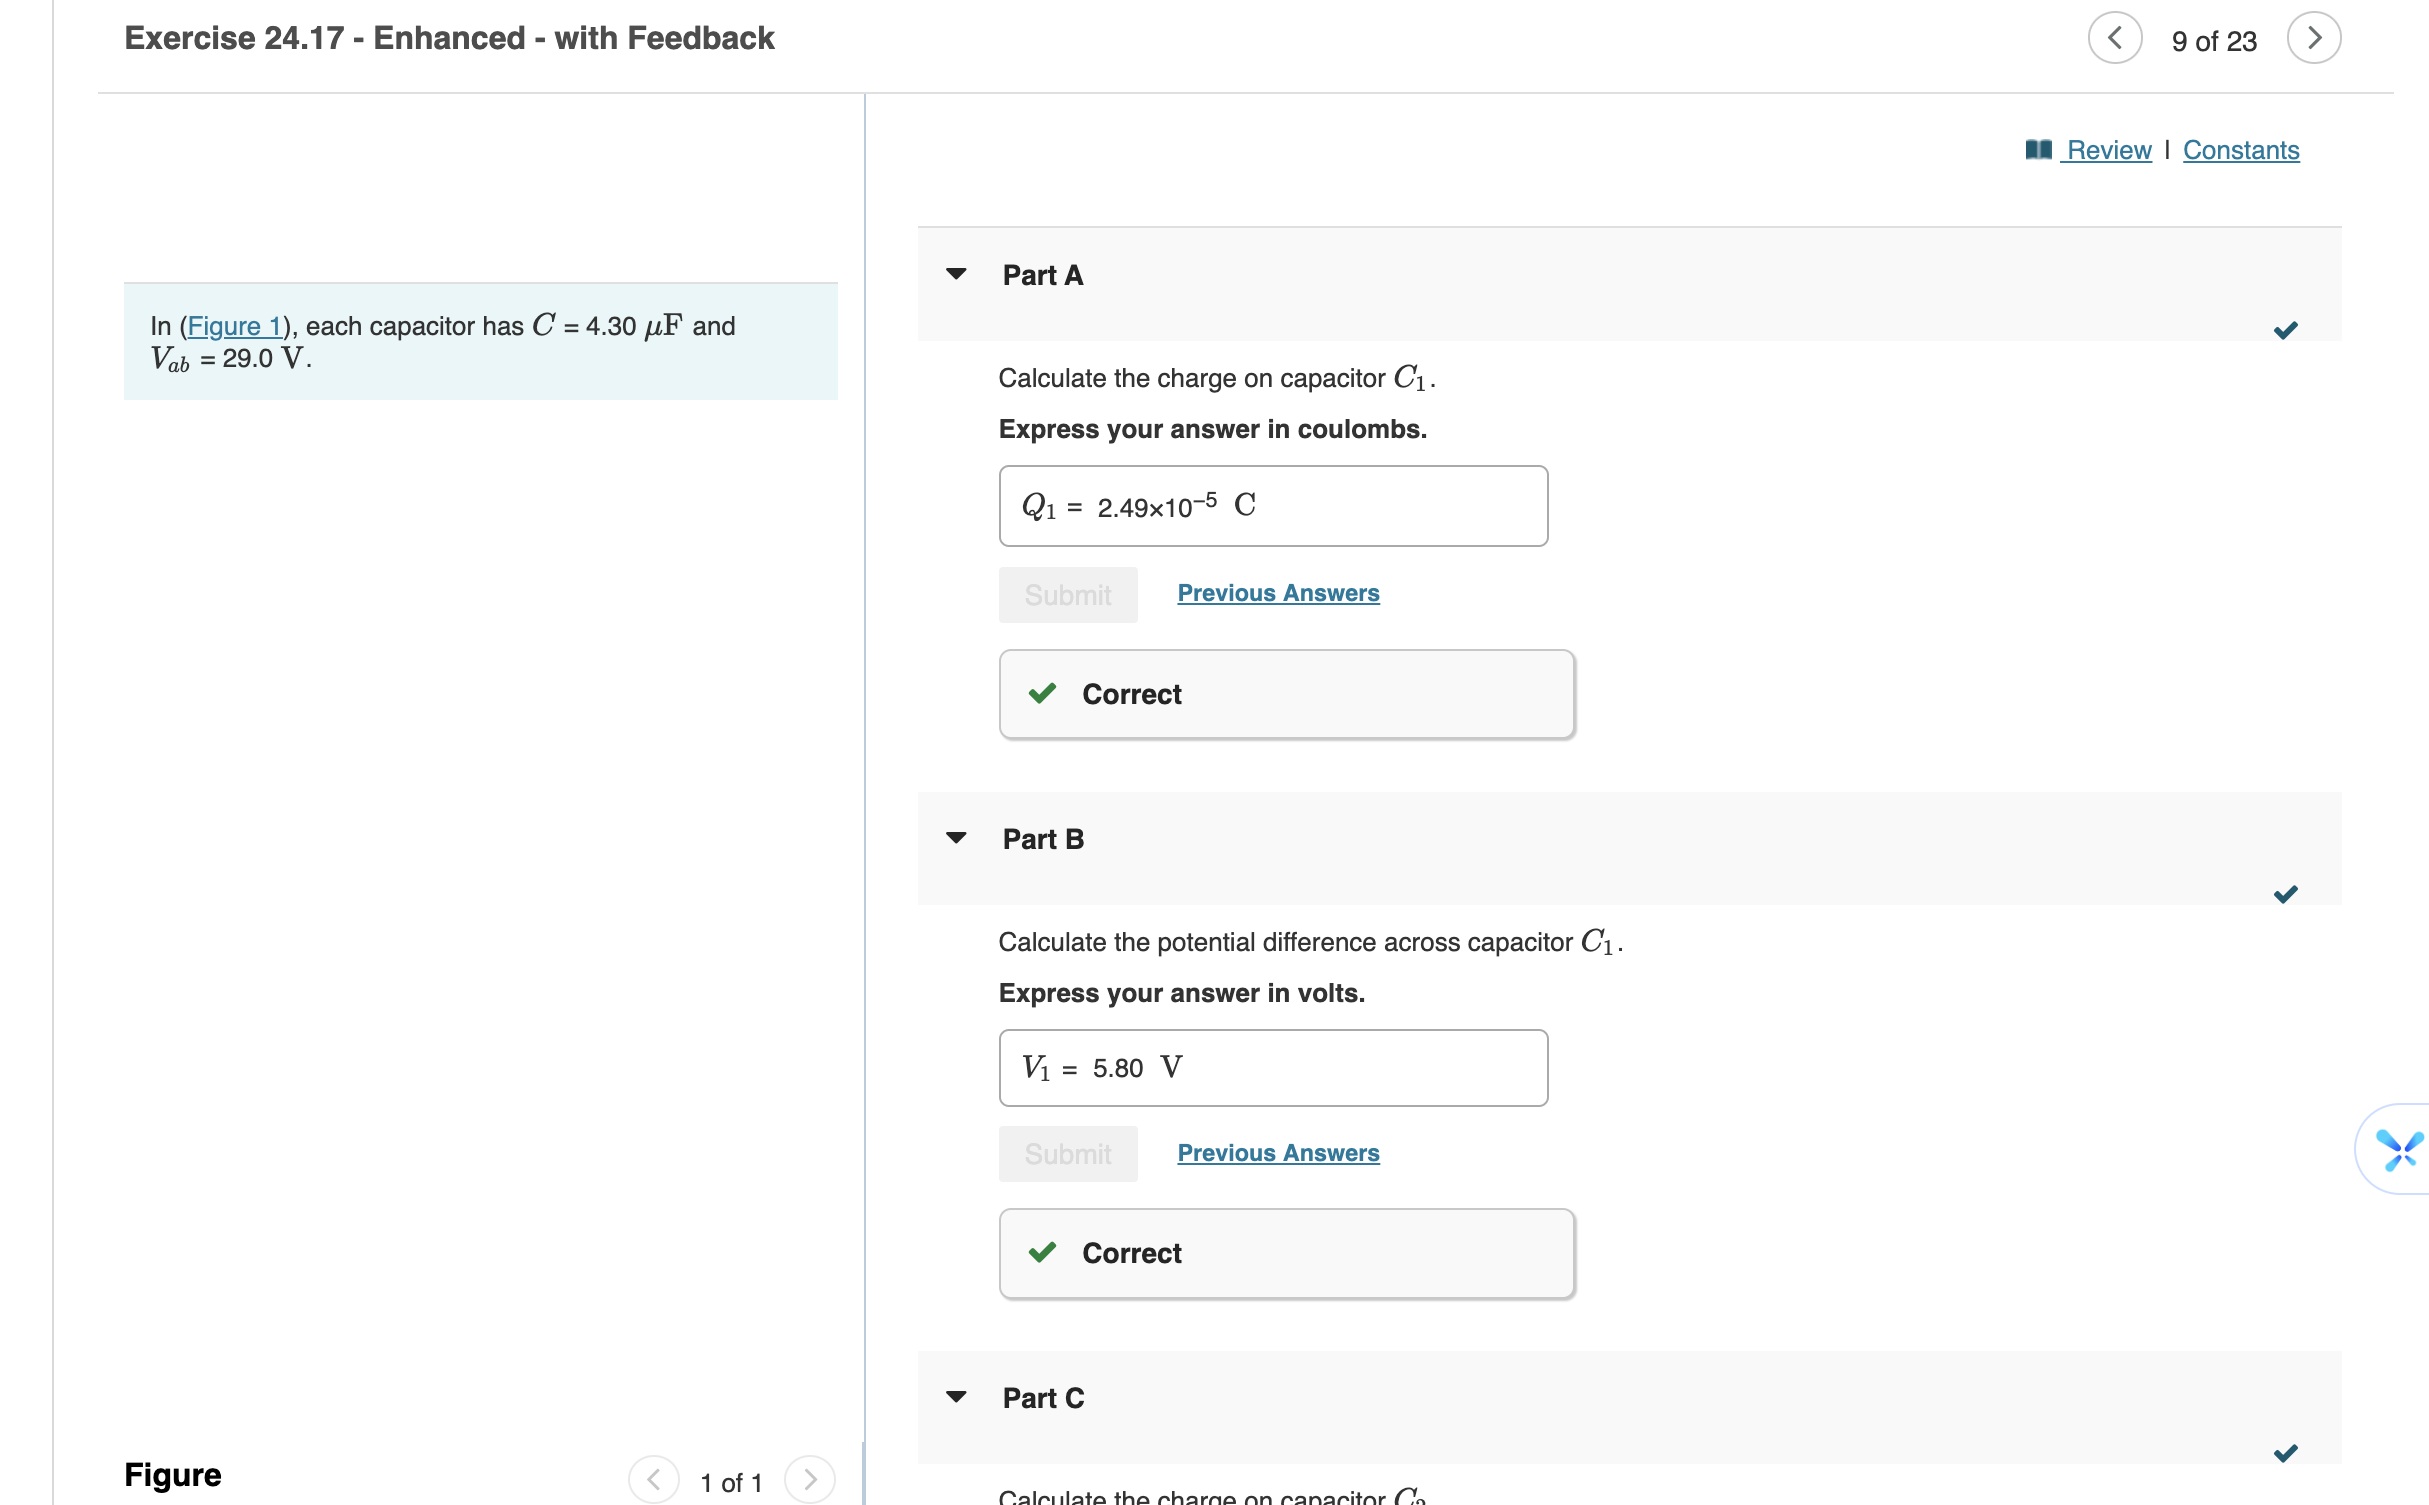
Task: Open the Constants link
Action: pyautogui.click(x=2241, y=150)
